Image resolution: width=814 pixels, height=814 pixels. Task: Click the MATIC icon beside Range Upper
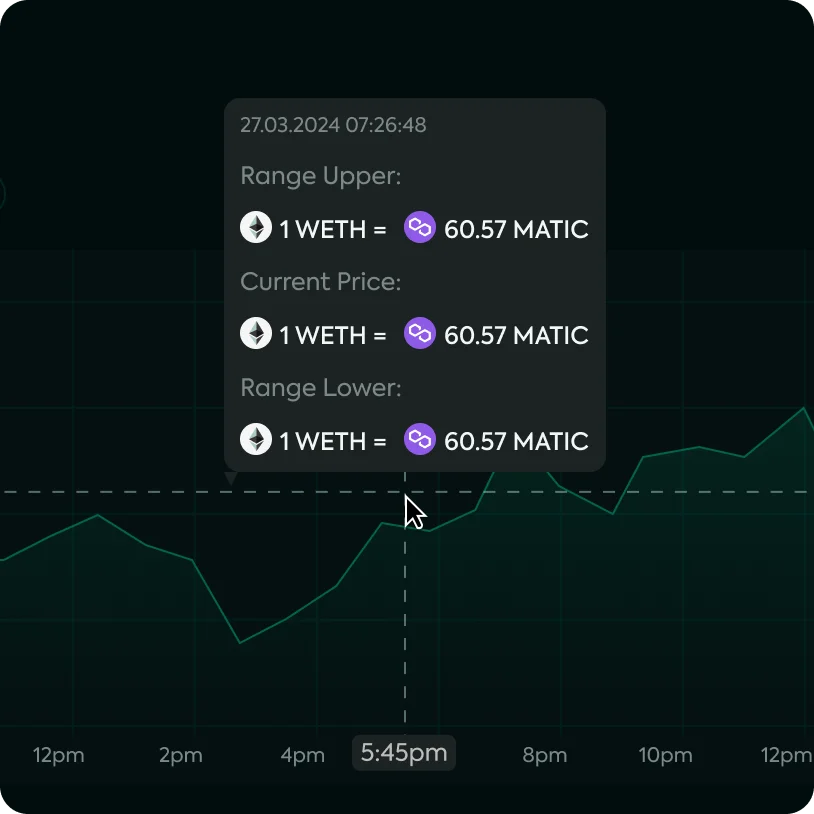click(x=420, y=227)
